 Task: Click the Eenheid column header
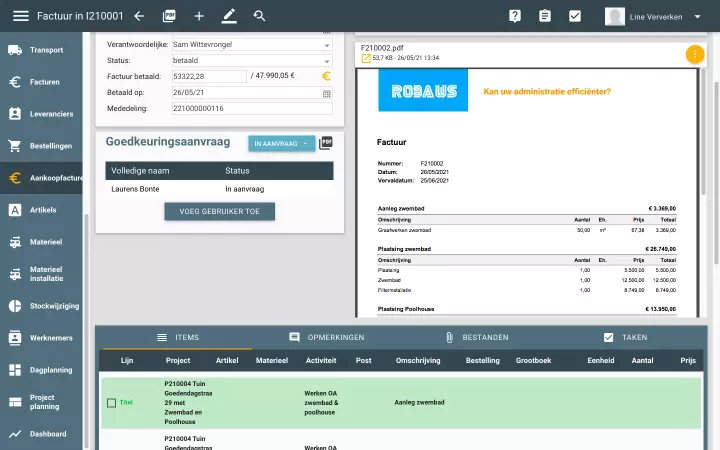[601, 360]
